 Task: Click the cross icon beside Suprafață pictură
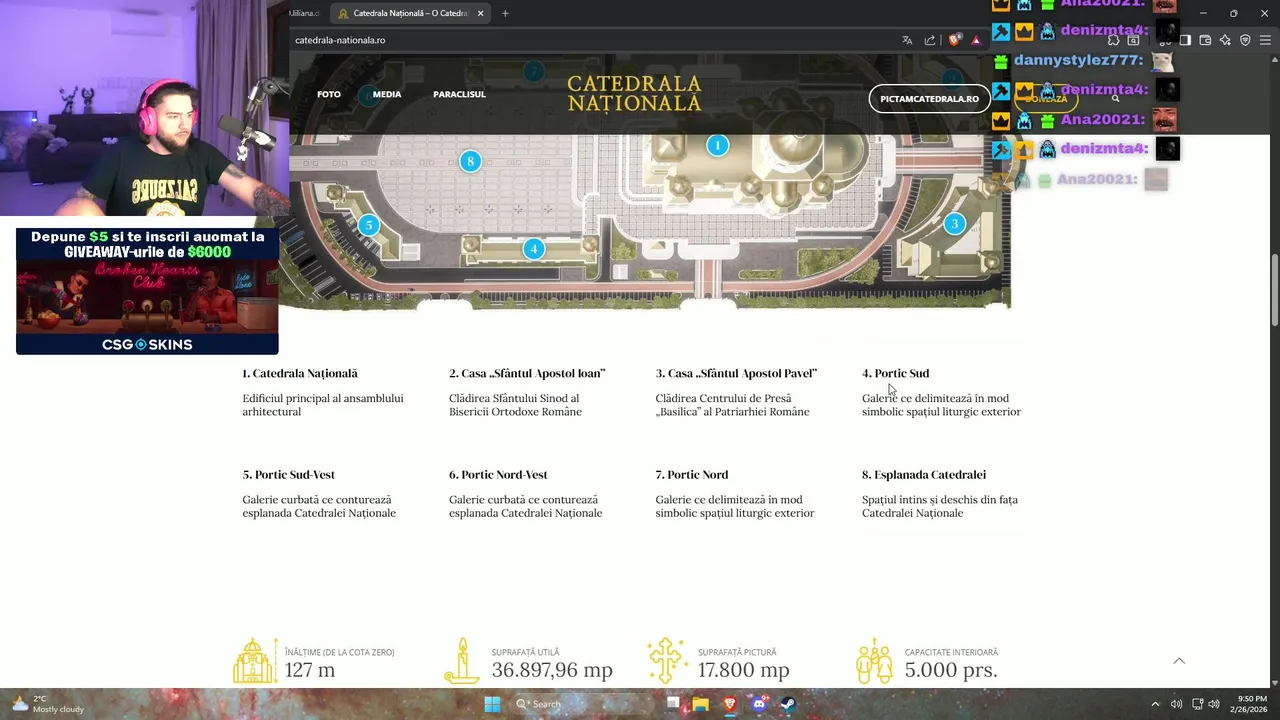(x=667, y=661)
